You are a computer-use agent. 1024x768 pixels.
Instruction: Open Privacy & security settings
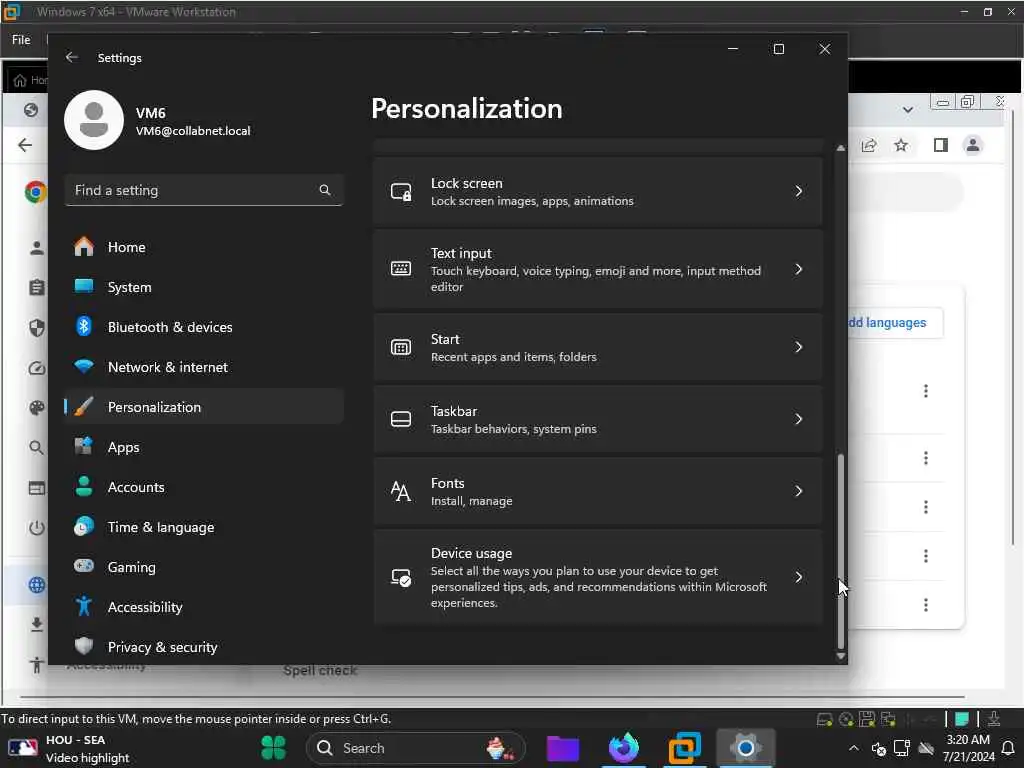tap(204, 647)
